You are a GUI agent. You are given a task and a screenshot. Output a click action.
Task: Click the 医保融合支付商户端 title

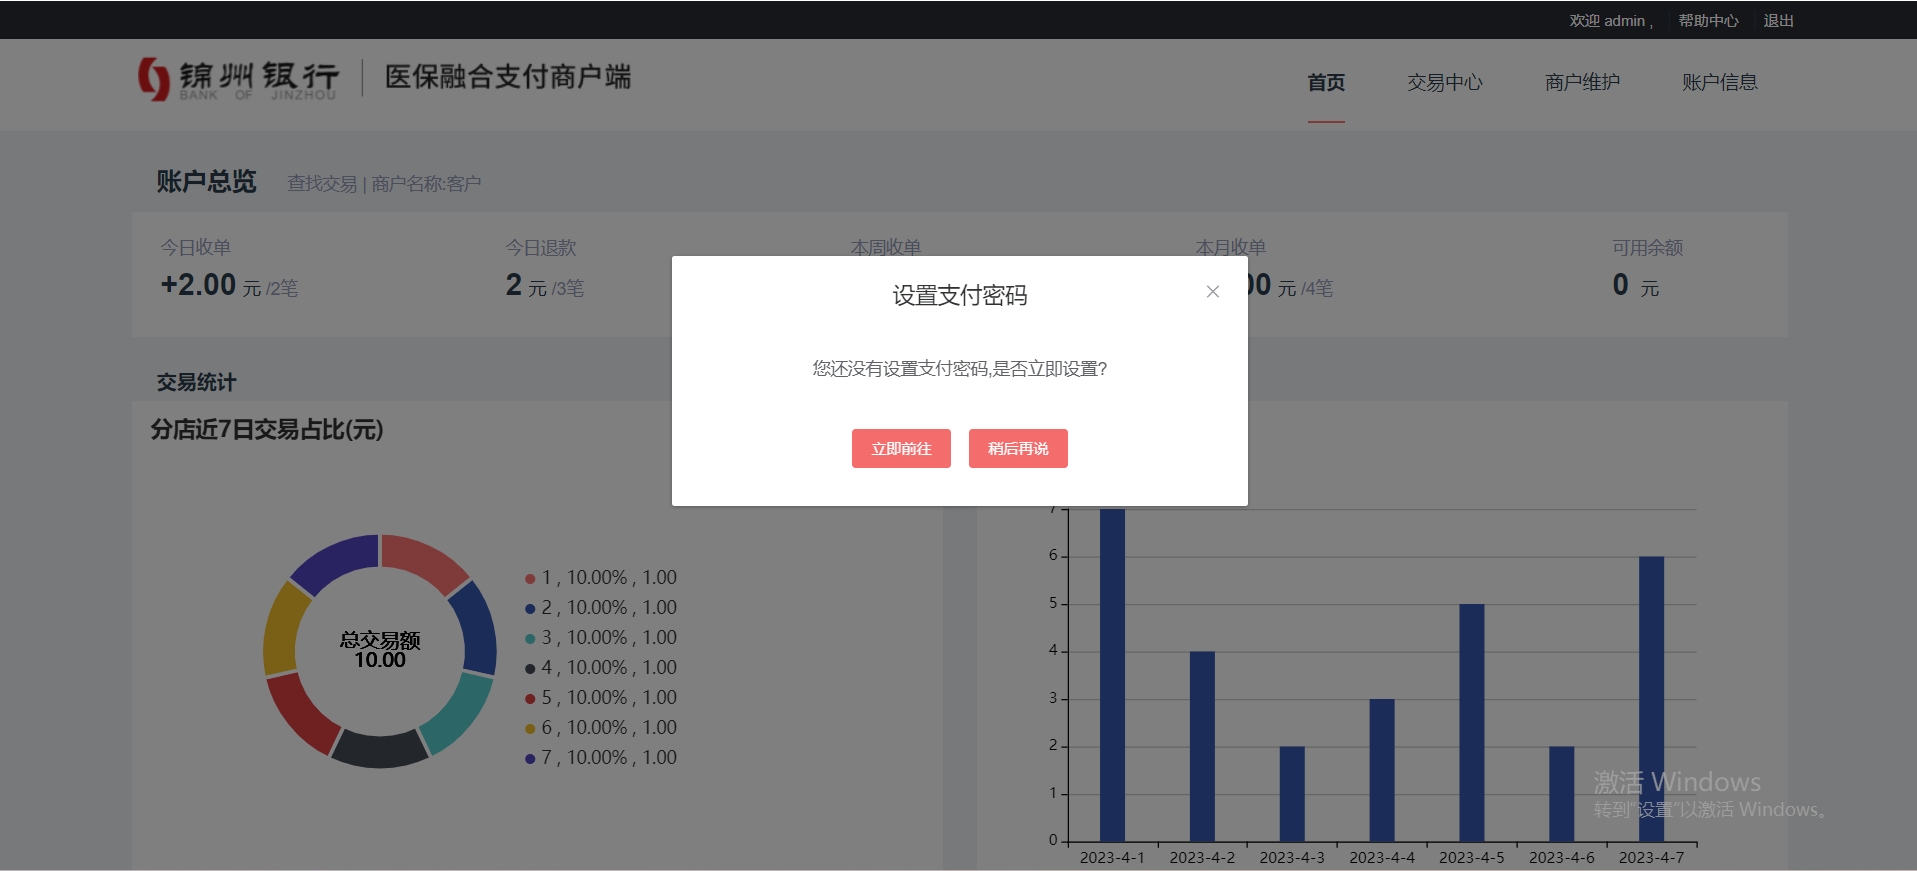coord(508,77)
